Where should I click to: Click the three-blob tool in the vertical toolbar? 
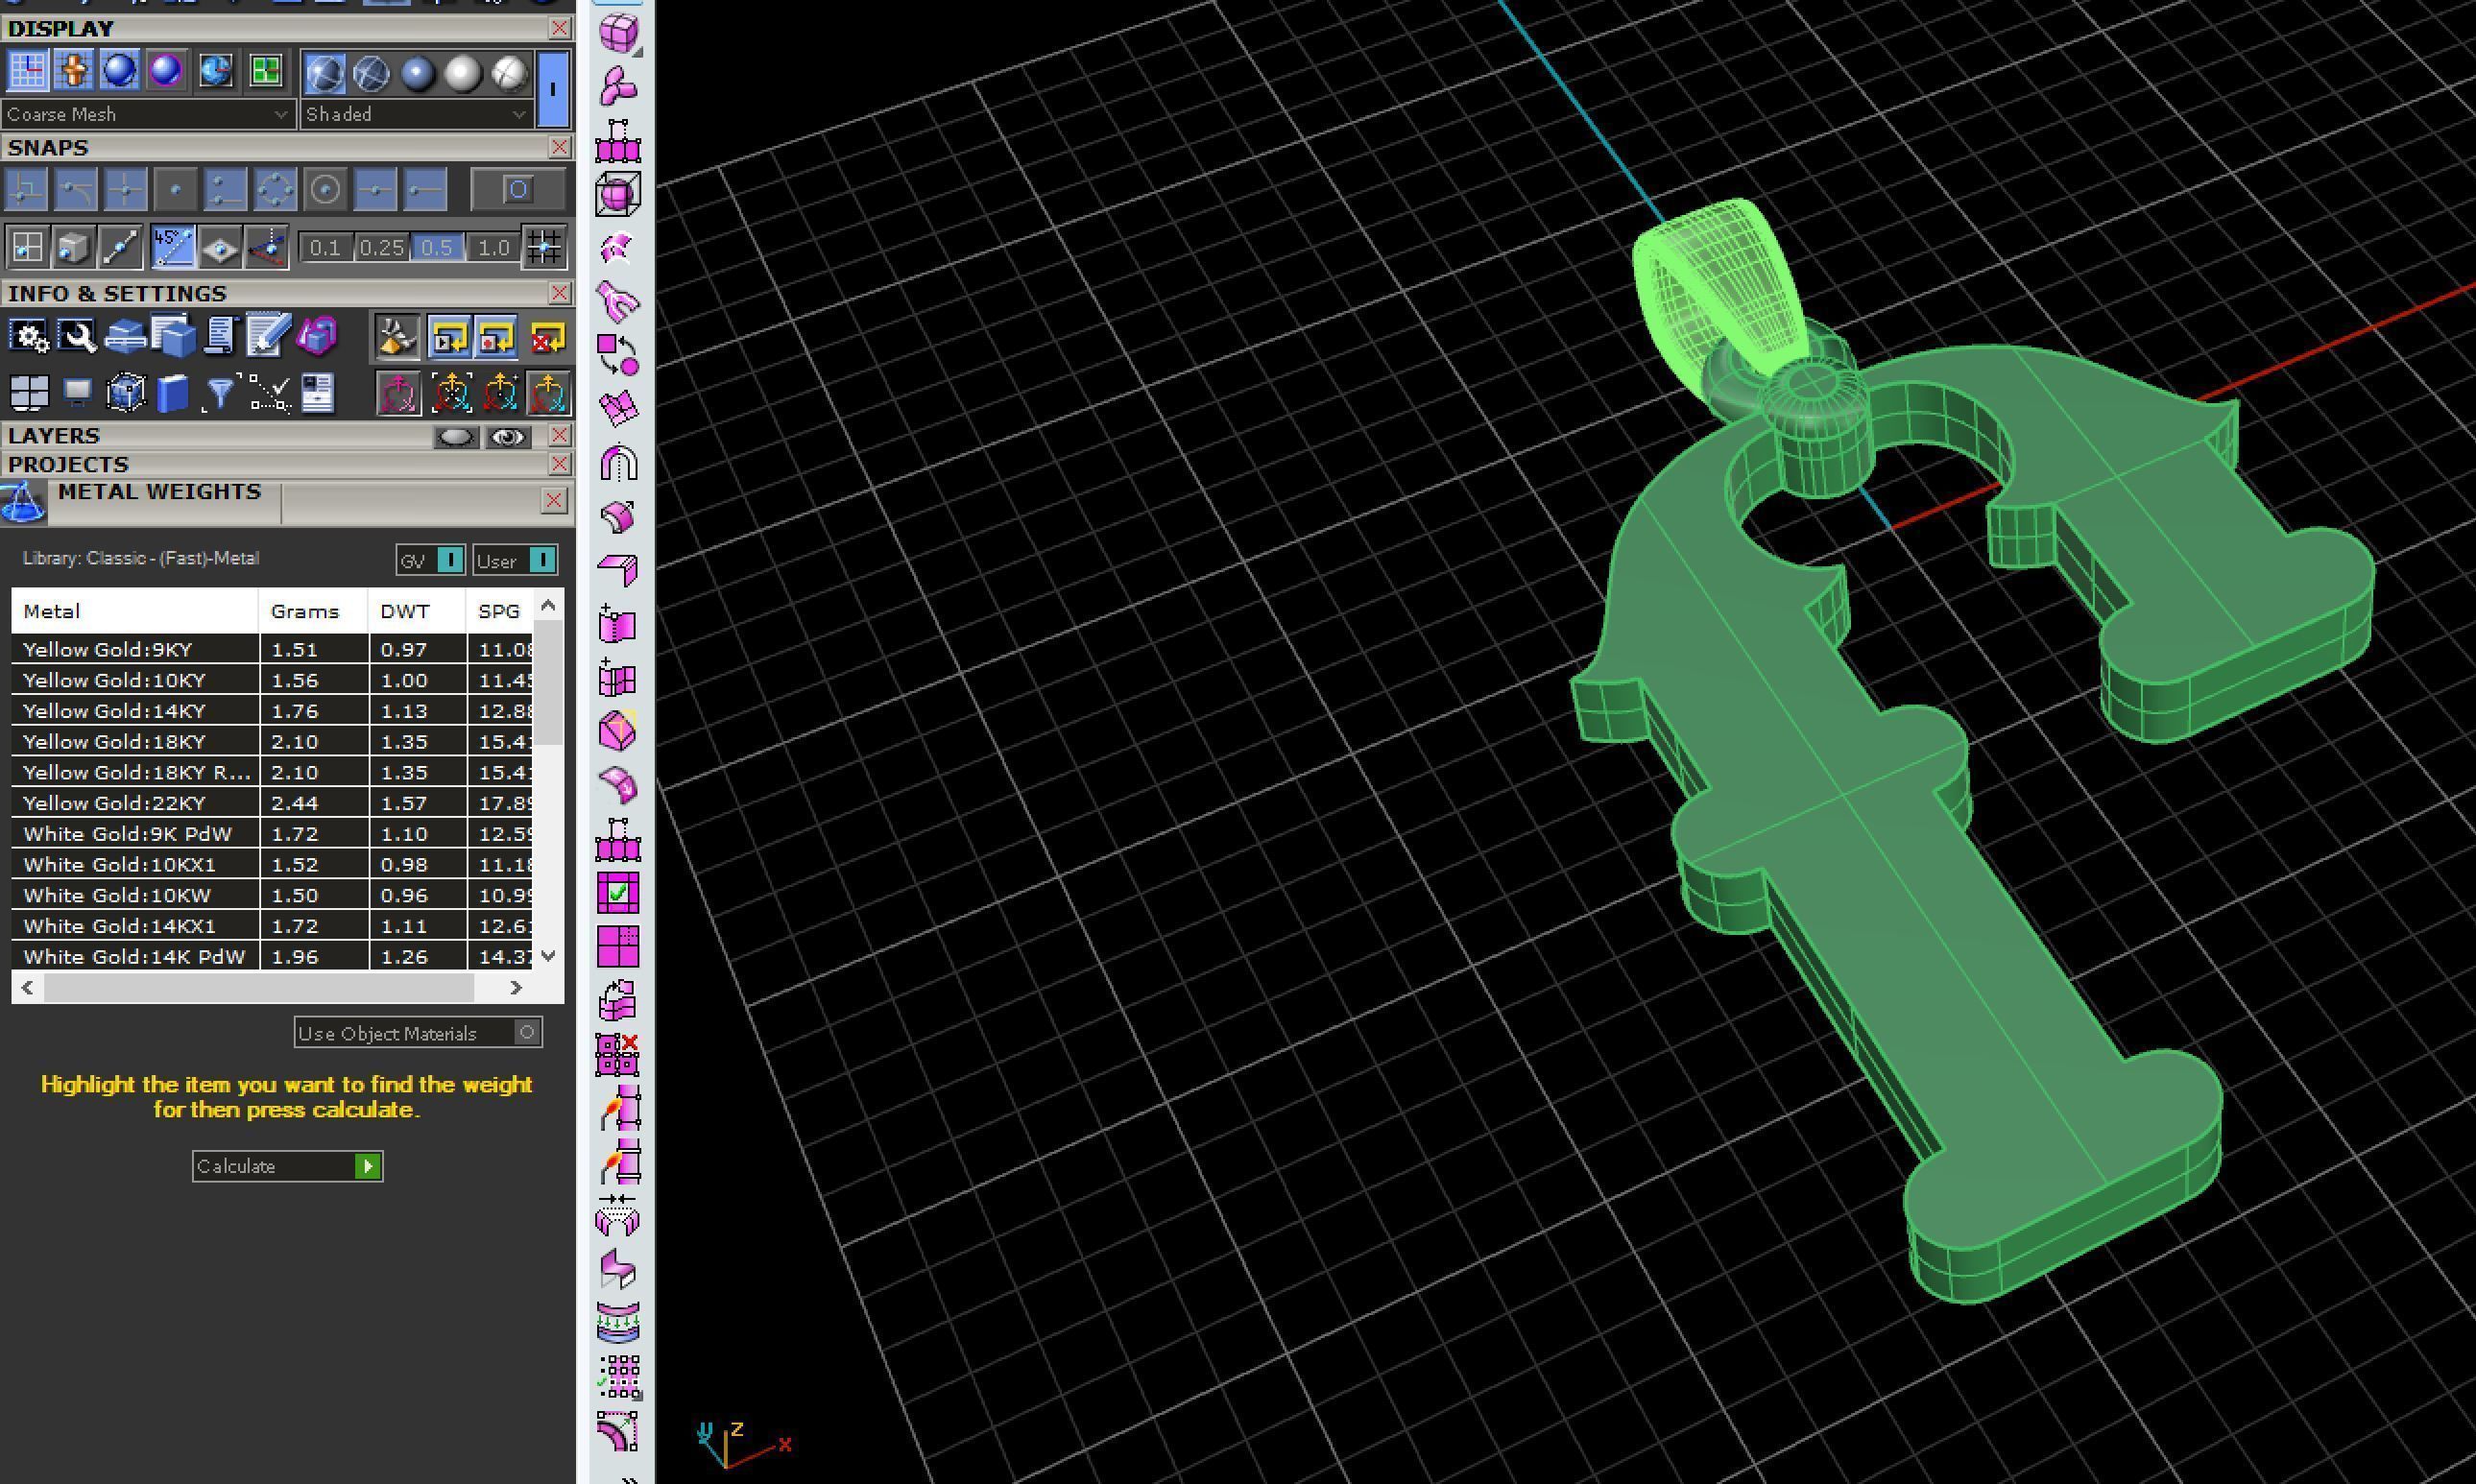point(618,86)
